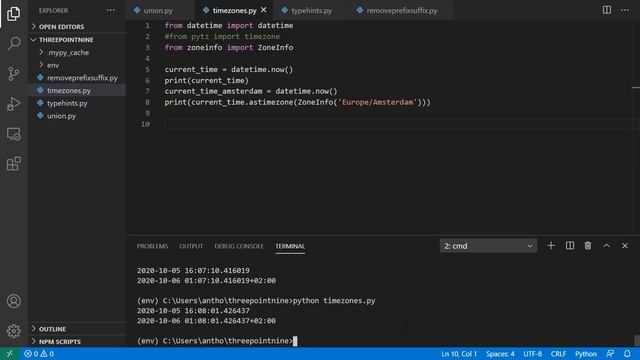640x360 pixels.
Task: Open the terminal selector dropdown 2: cmd
Action: point(488,246)
